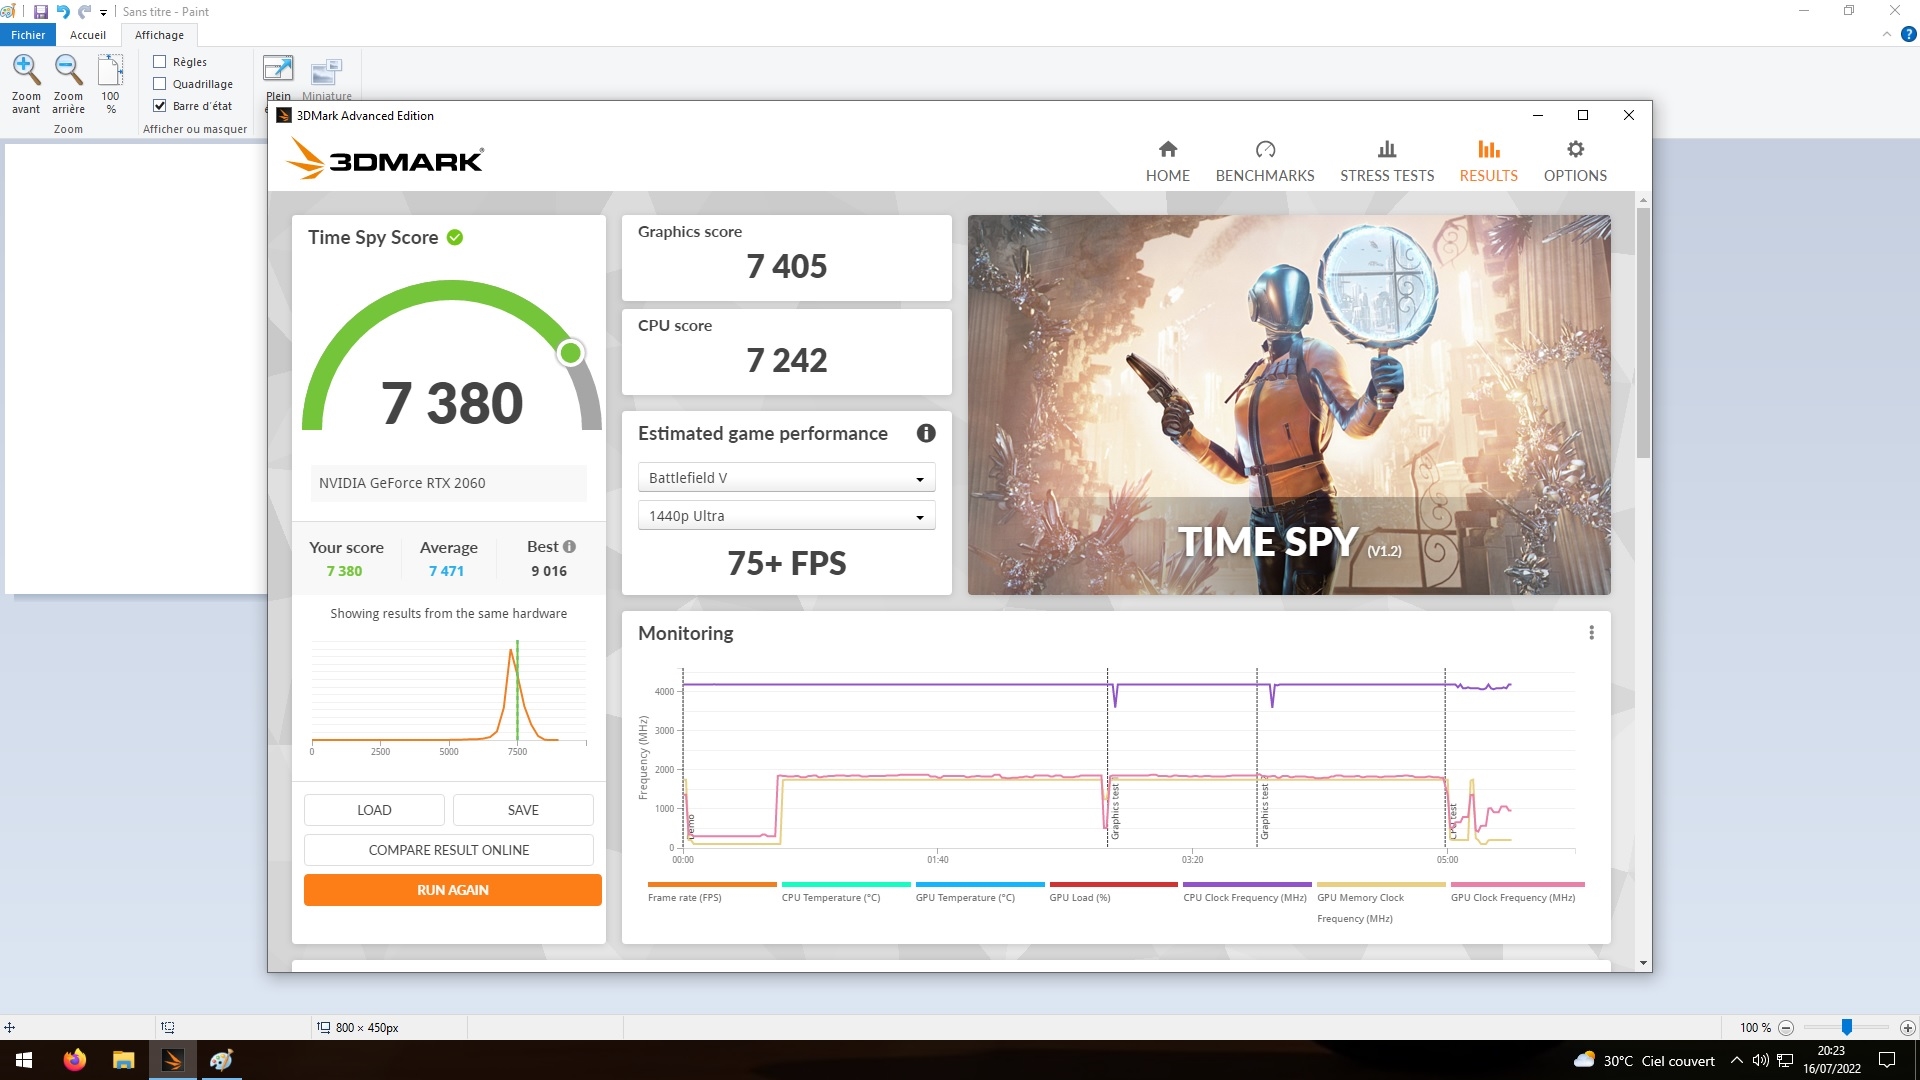The height and width of the screenshot is (1080, 1920).
Task: Collapse the Paint ribbon with the chevron
Action: (1886, 34)
